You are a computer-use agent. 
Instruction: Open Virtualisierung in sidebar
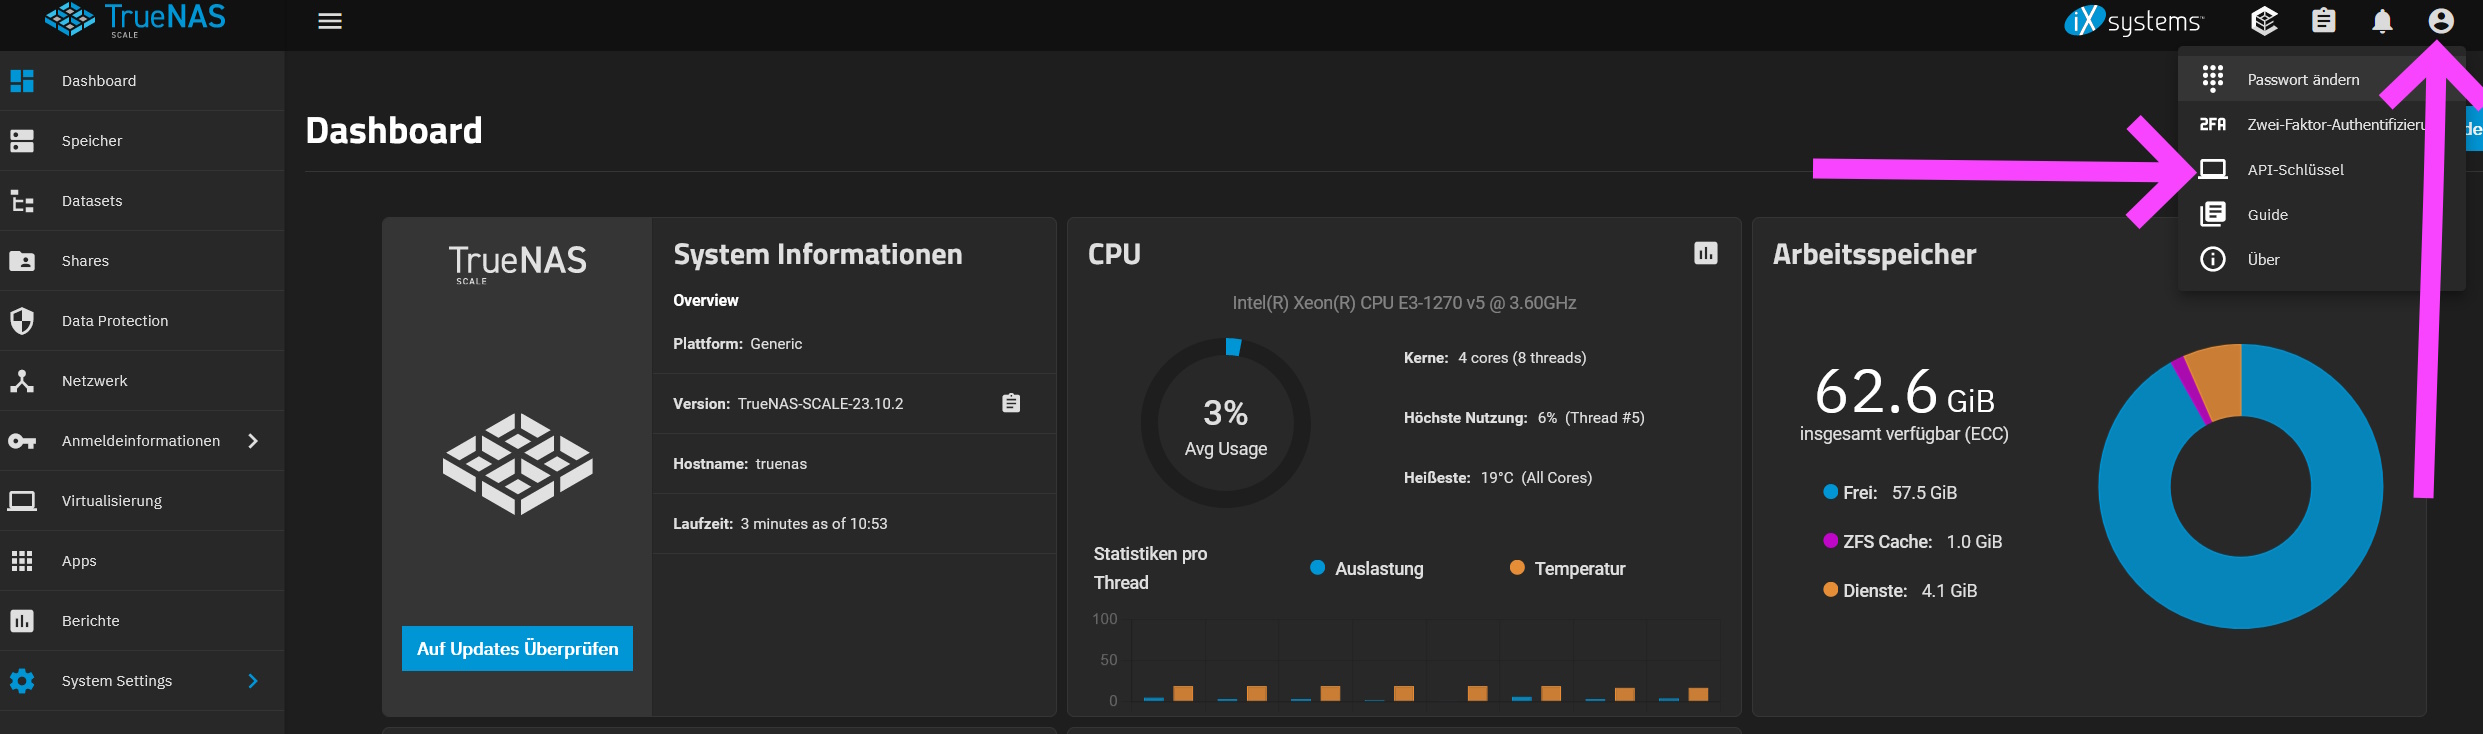(111, 501)
